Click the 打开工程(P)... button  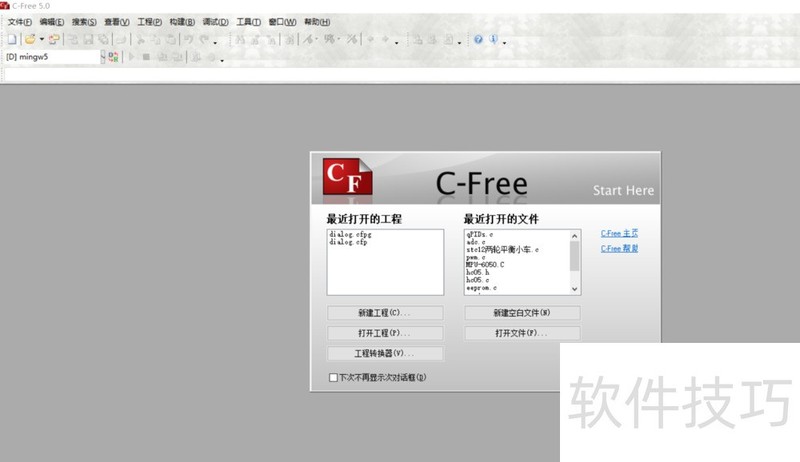385,333
